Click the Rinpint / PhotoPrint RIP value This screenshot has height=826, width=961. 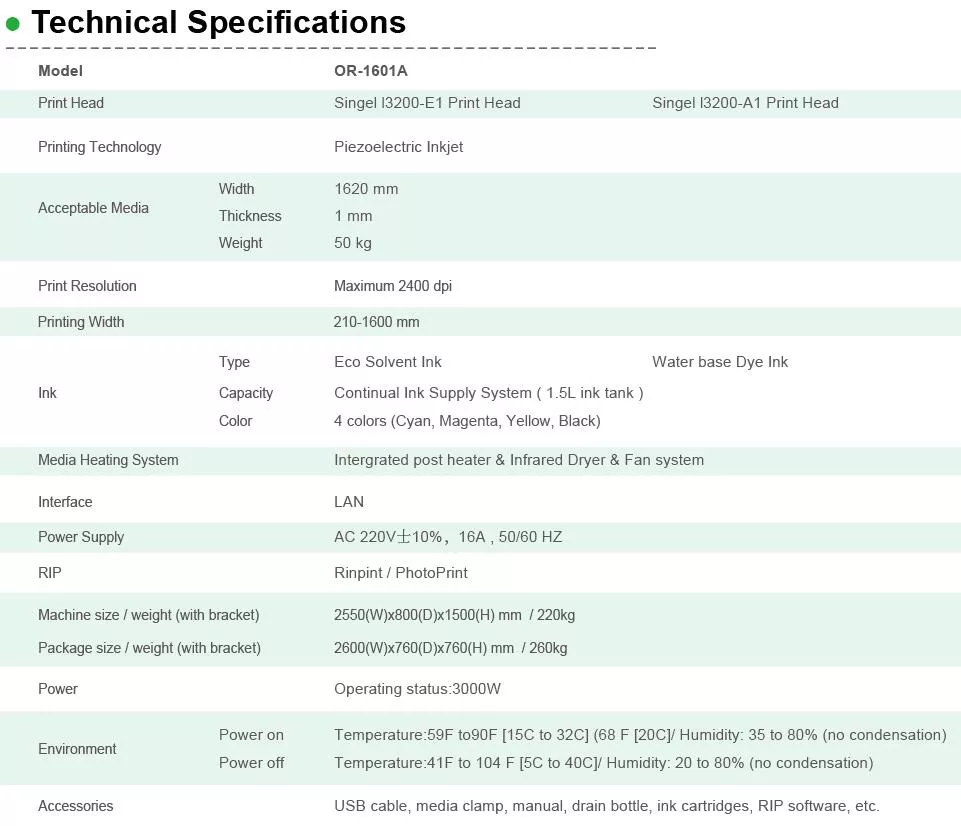[x=401, y=573]
